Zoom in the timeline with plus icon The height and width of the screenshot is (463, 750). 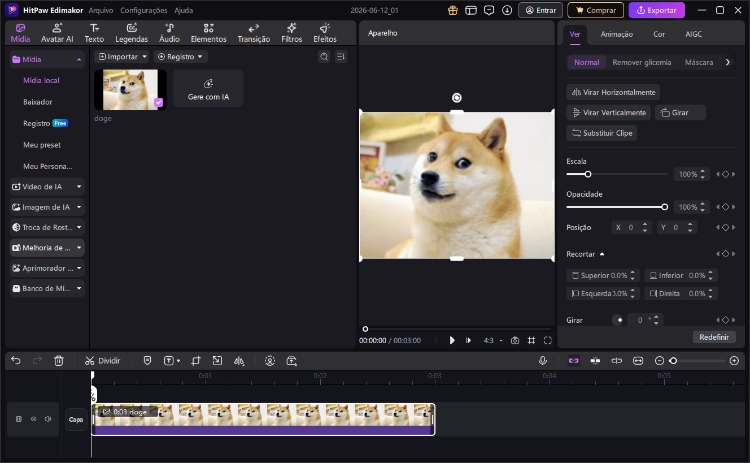coord(734,361)
